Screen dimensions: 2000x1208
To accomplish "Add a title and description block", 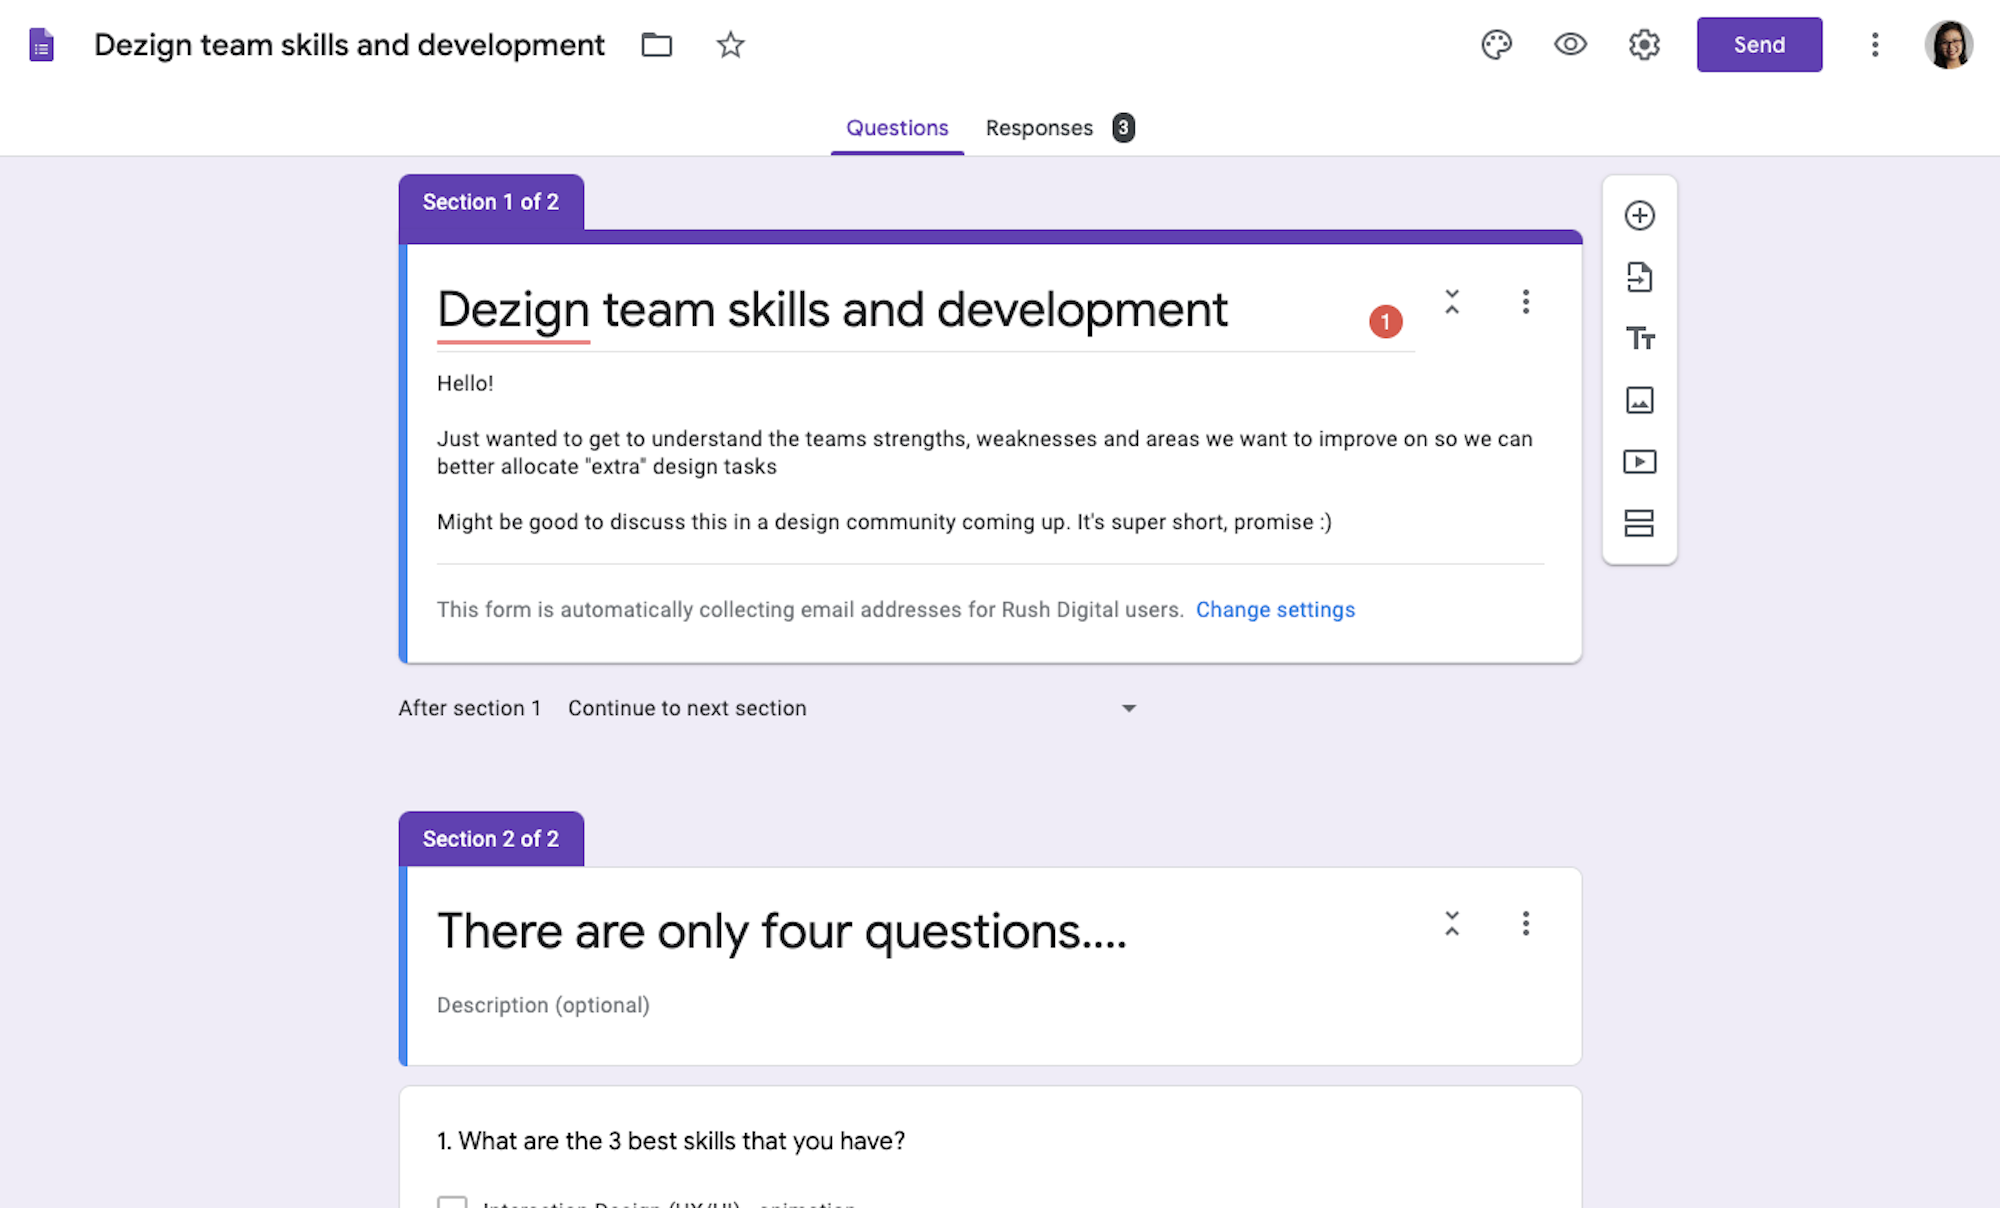I will click(x=1639, y=339).
